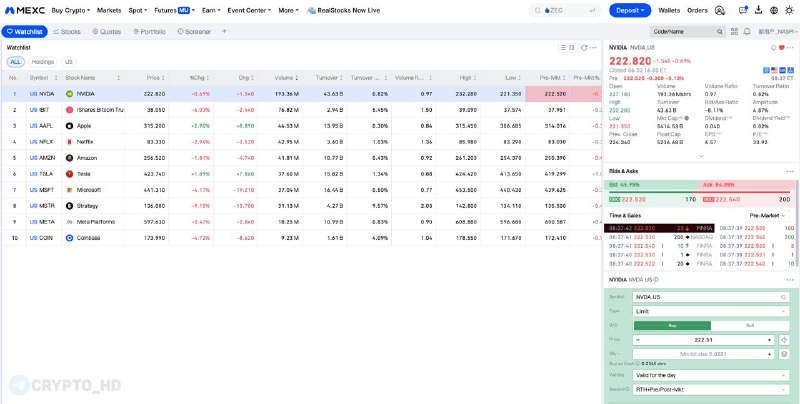This screenshot has width=800, height=404.
Task: Sort the table by Price column
Action: pyautogui.click(x=155, y=78)
